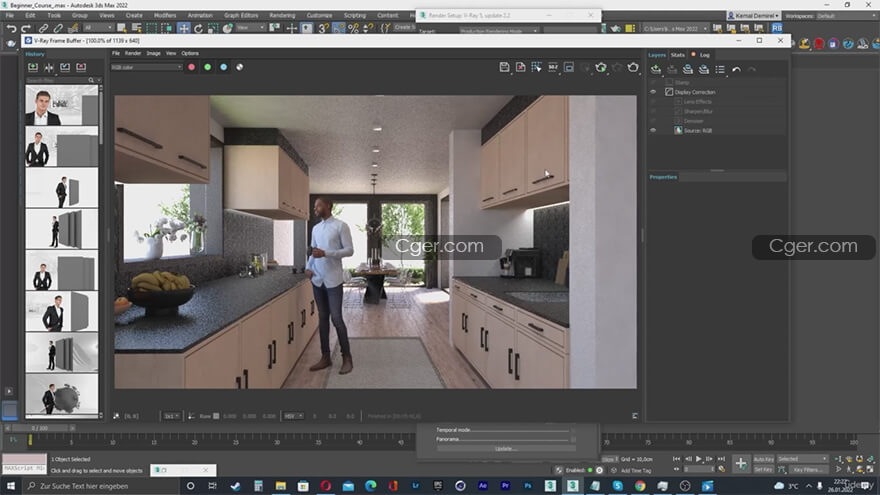Click Go to End playback button
Viewport: 880px width, 495px height.
(x=721, y=459)
